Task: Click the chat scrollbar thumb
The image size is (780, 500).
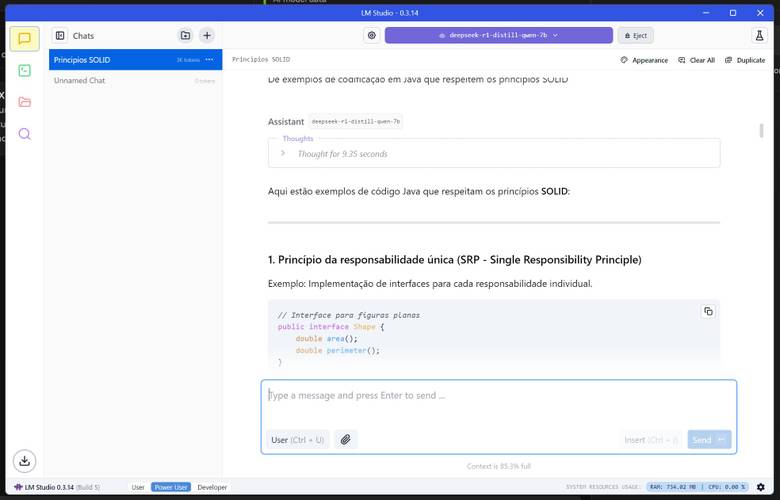Action: tap(761, 130)
